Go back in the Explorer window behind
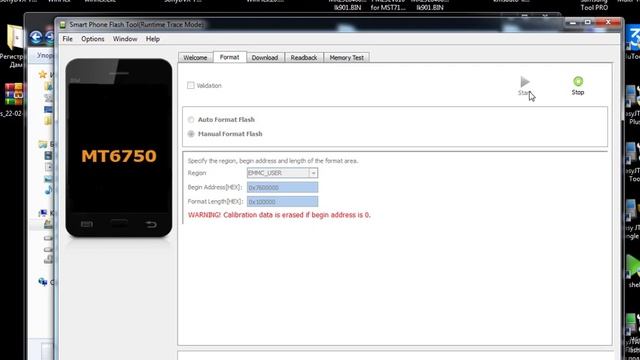This screenshot has height=360, width=640. [x=36, y=38]
